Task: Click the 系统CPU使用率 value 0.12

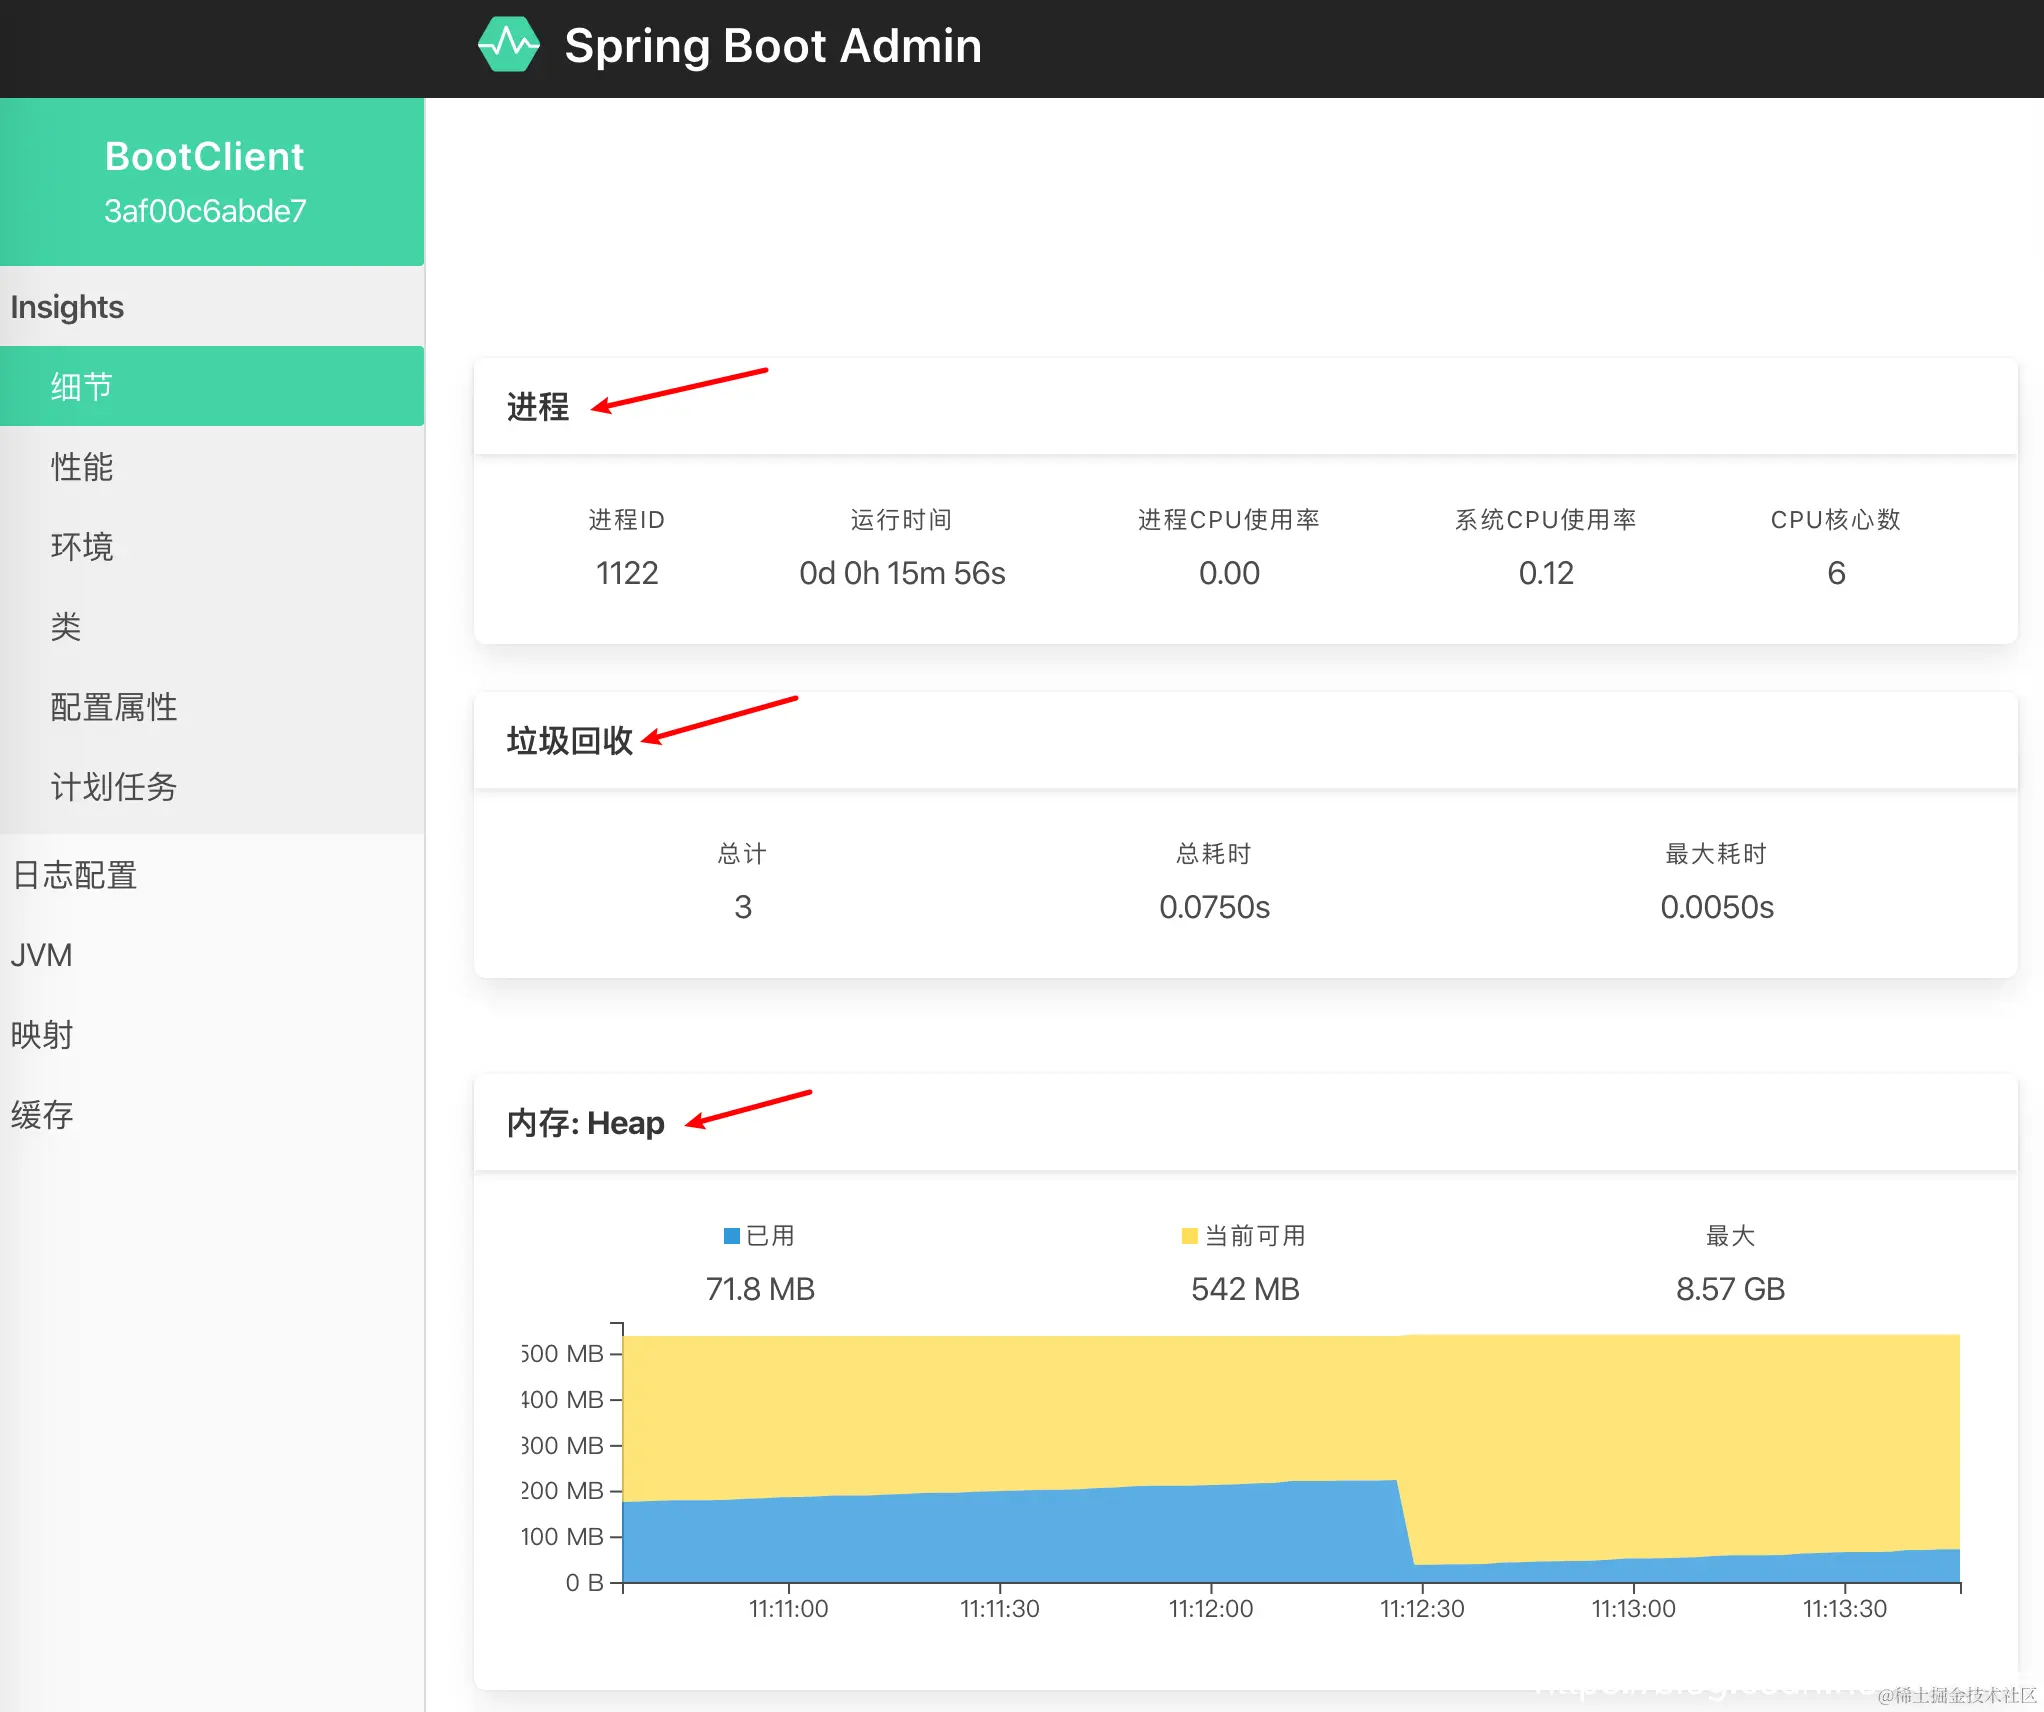Action: (1546, 573)
